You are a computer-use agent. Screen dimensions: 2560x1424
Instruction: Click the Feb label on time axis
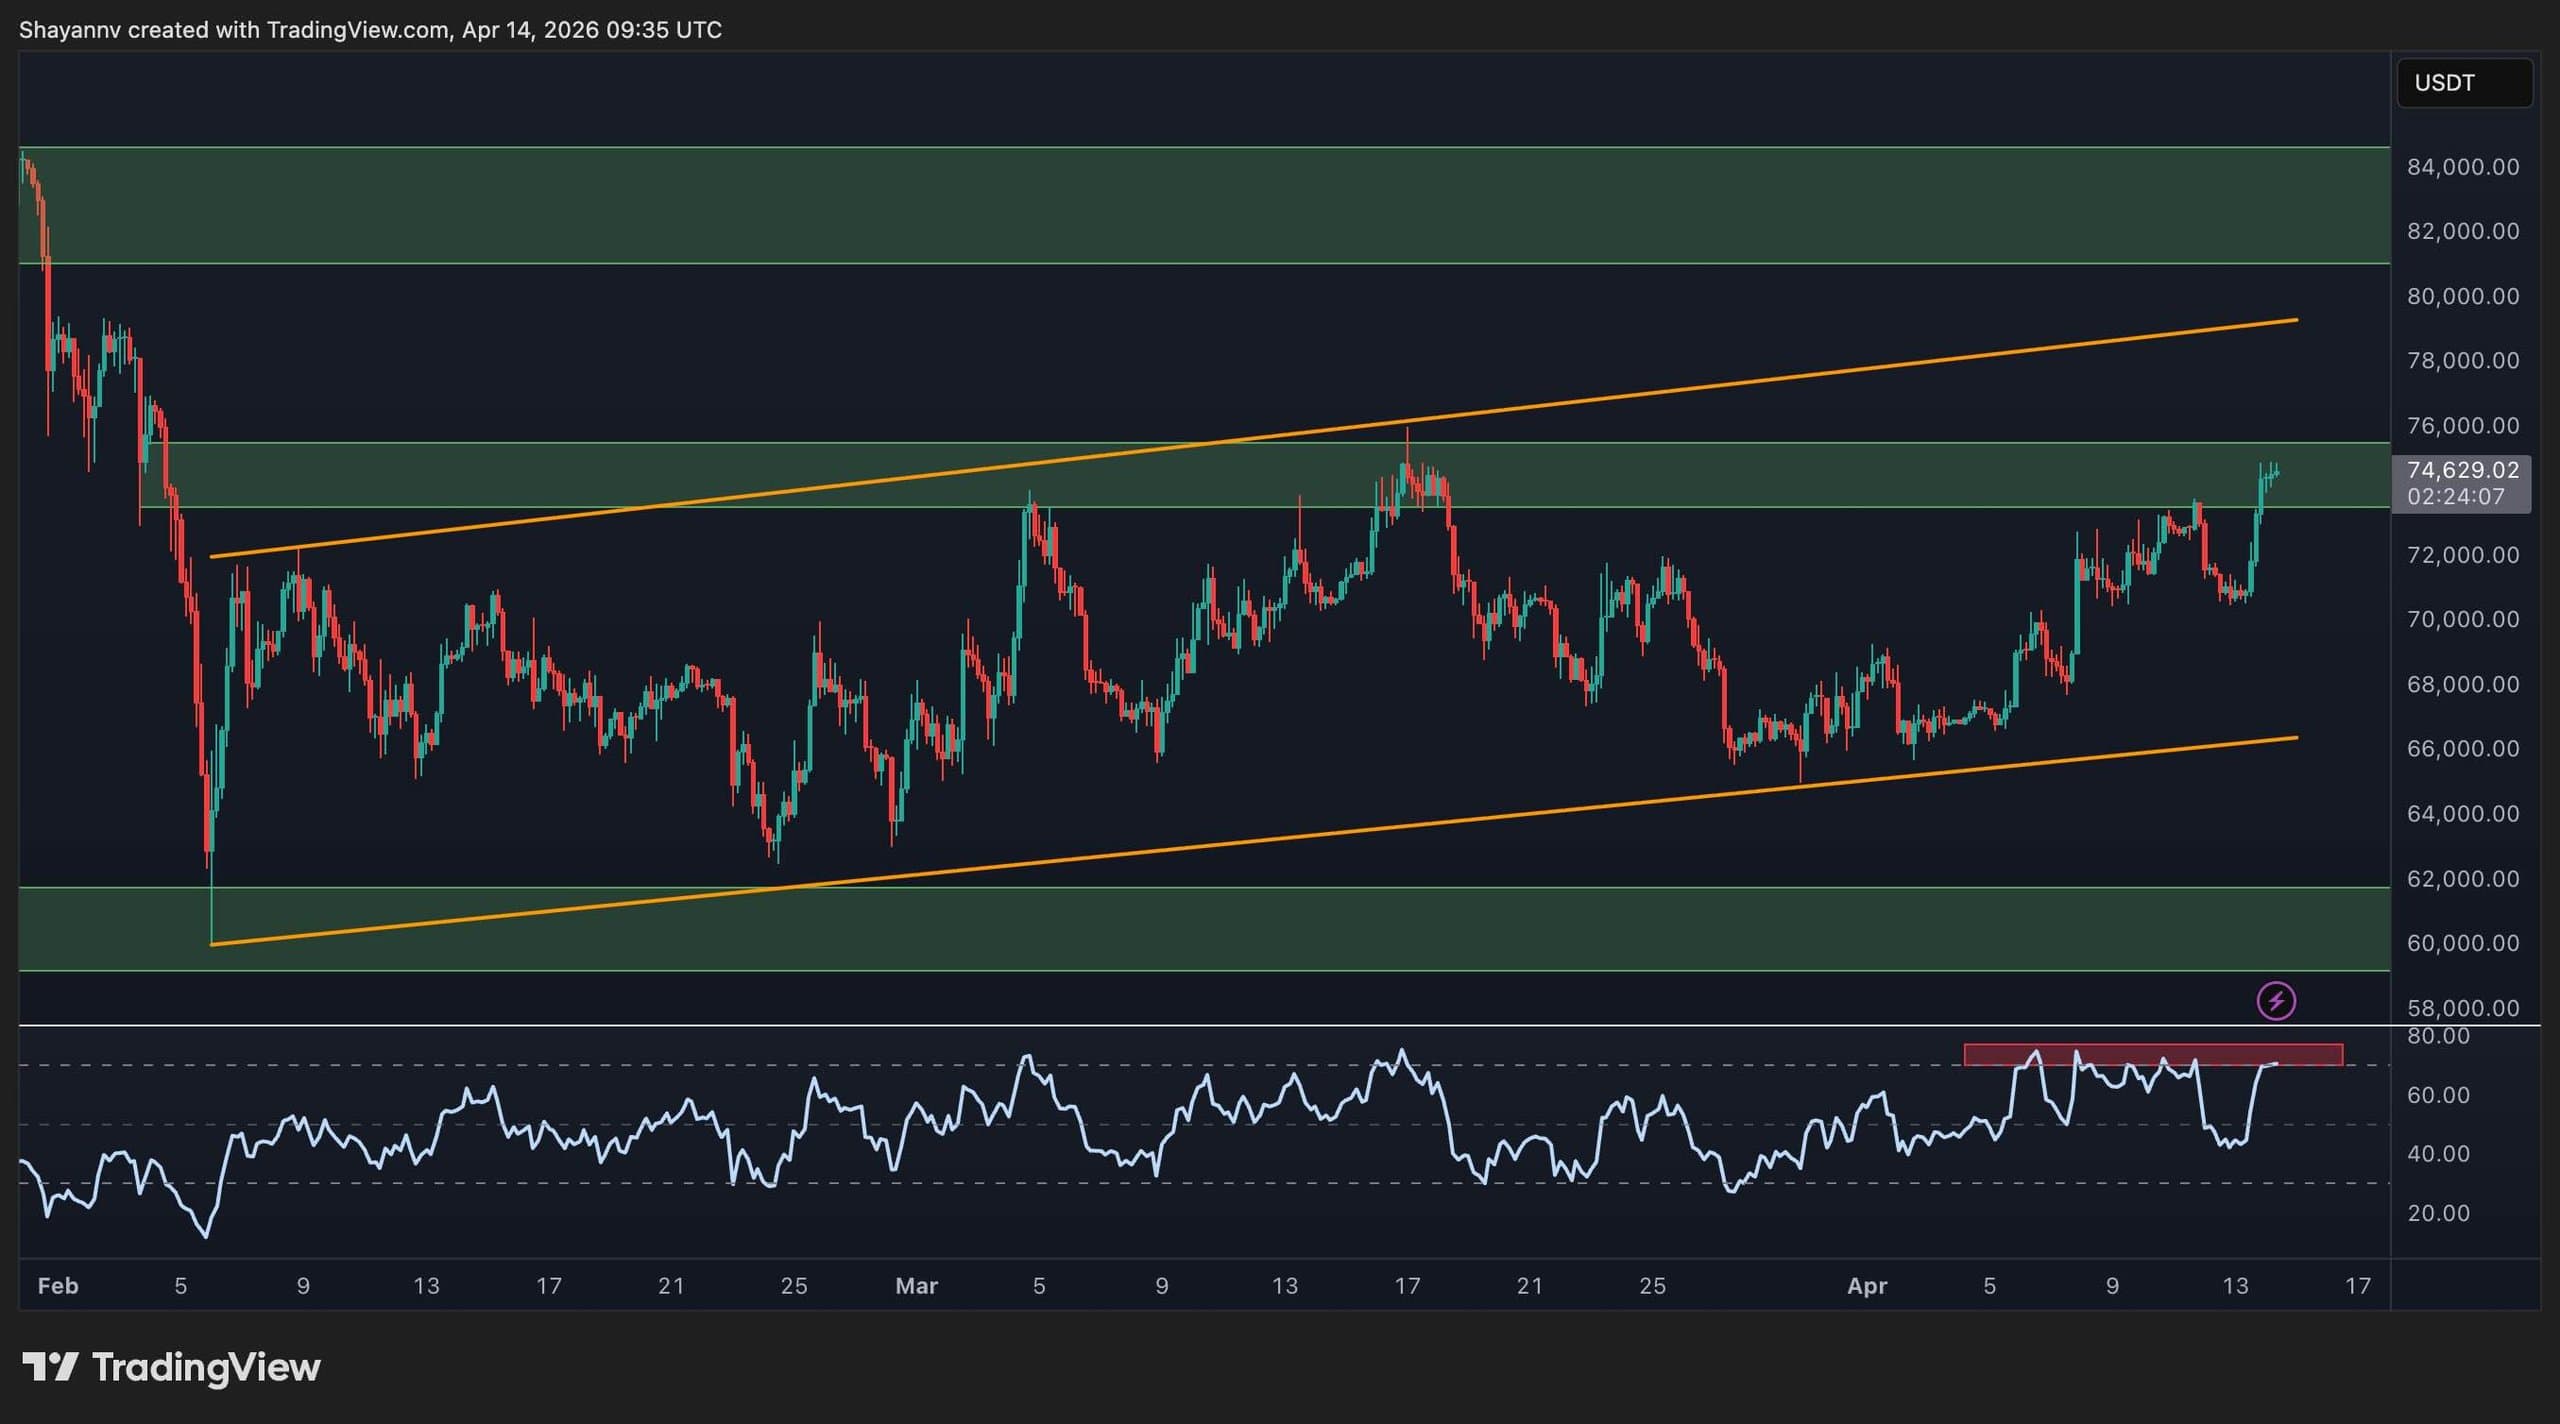point(58,1286)
